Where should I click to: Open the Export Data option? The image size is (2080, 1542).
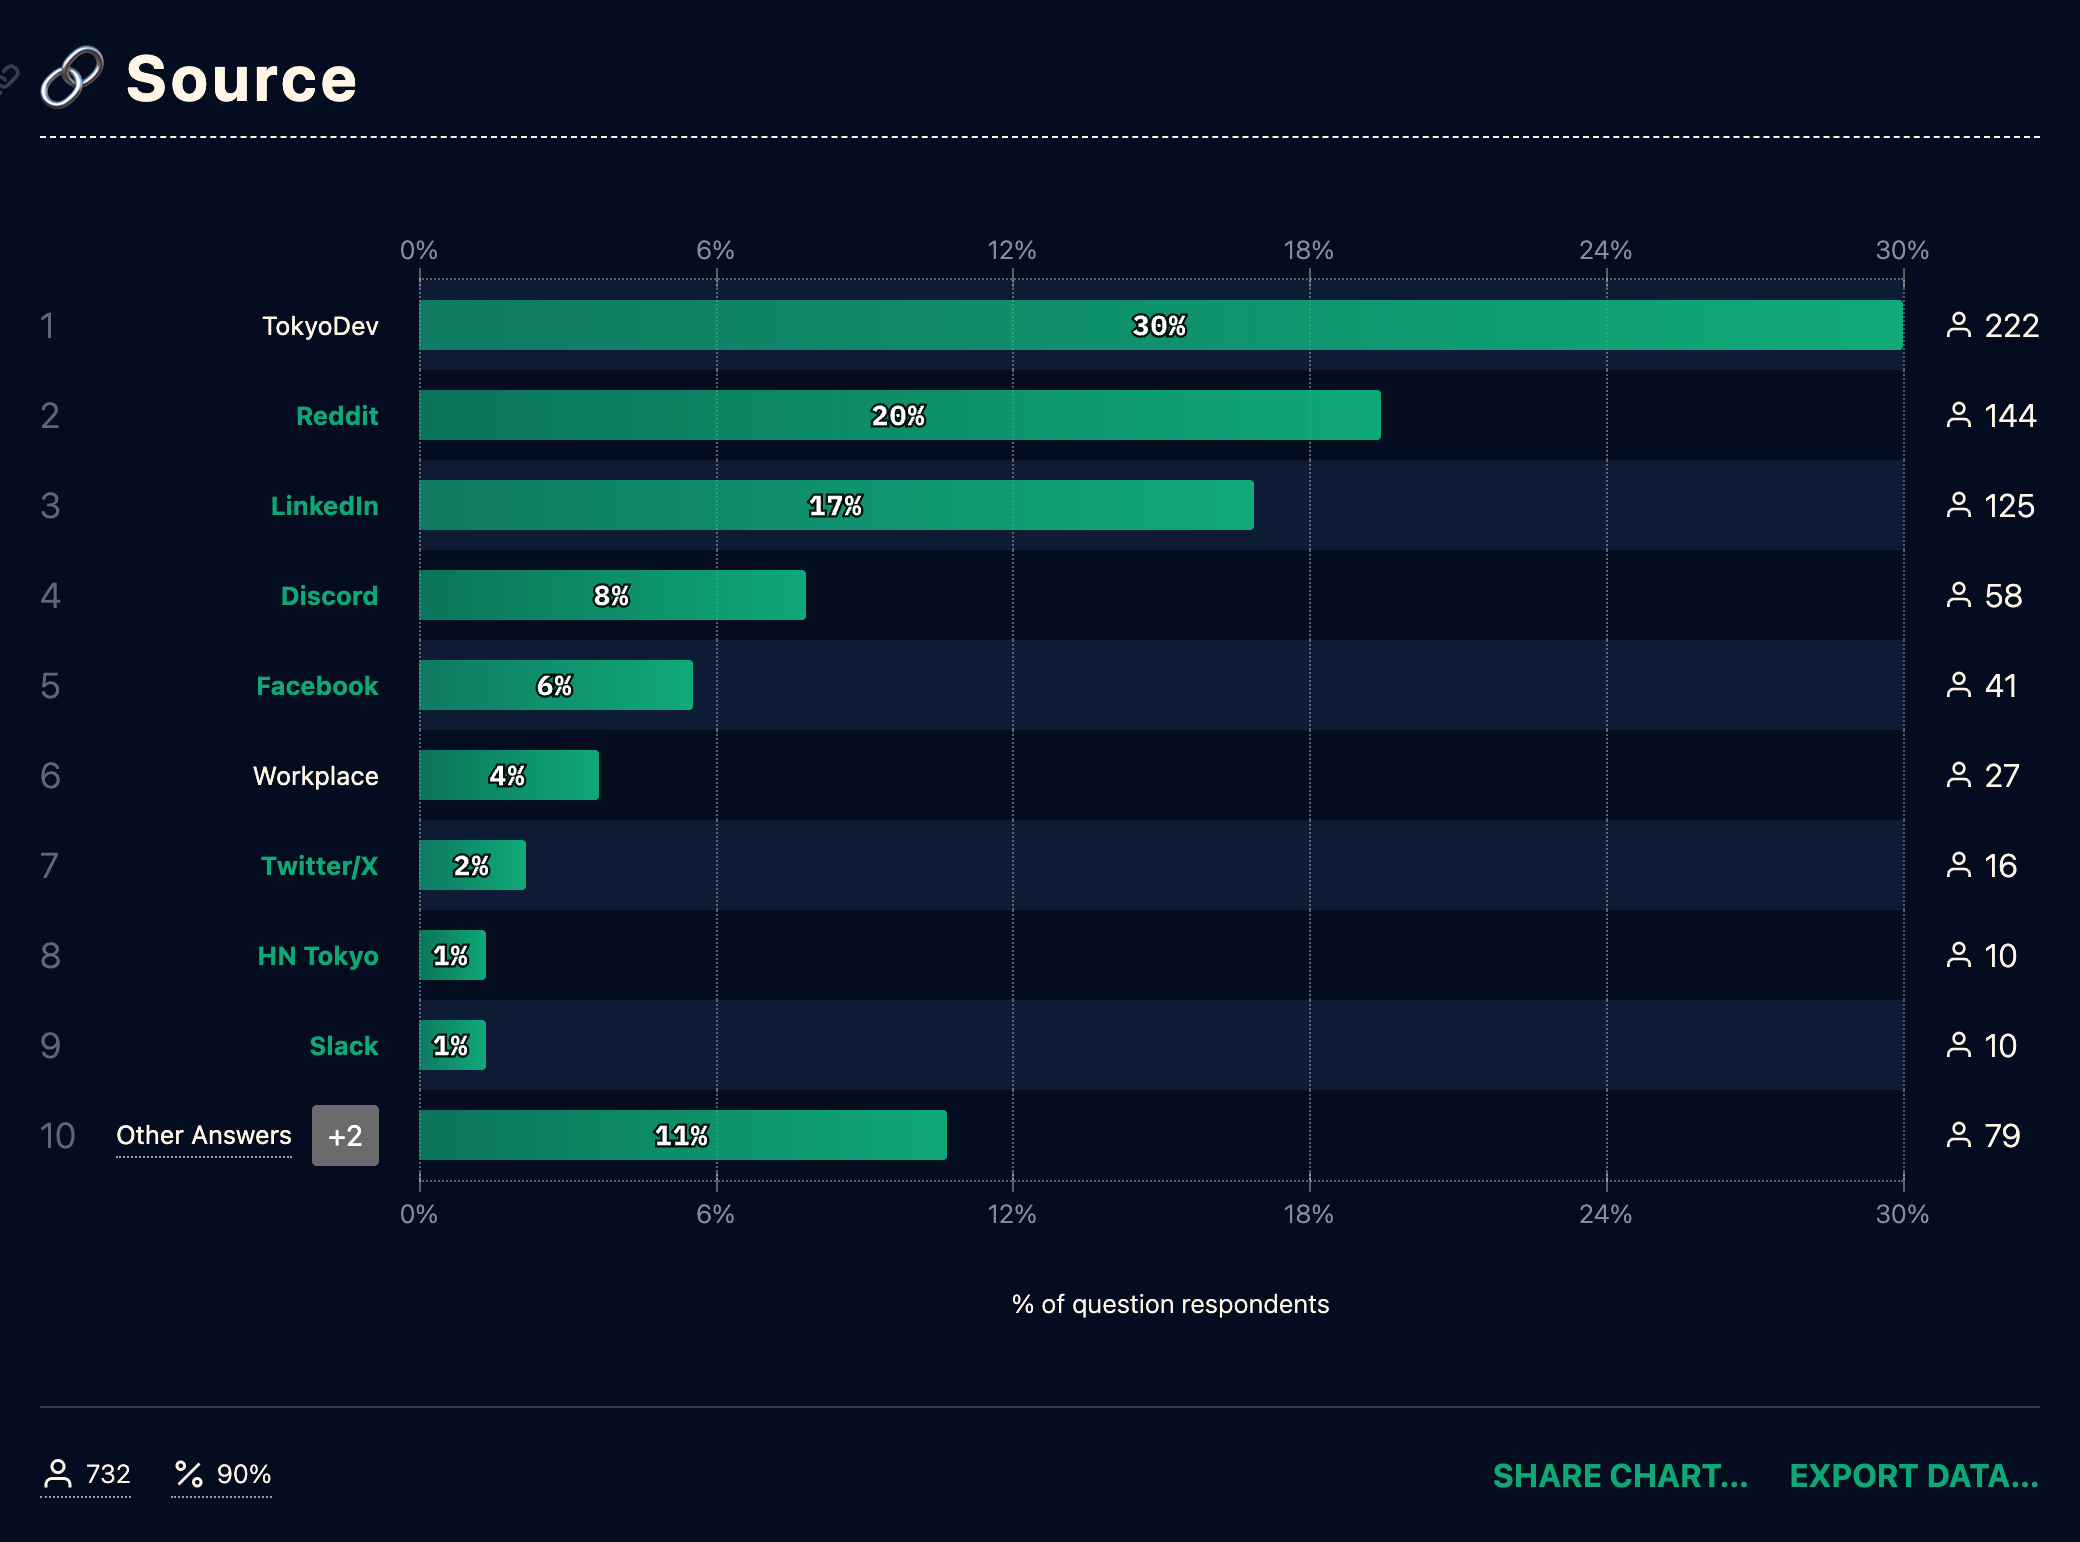pyautogui.click(x=1913, y=1476)
